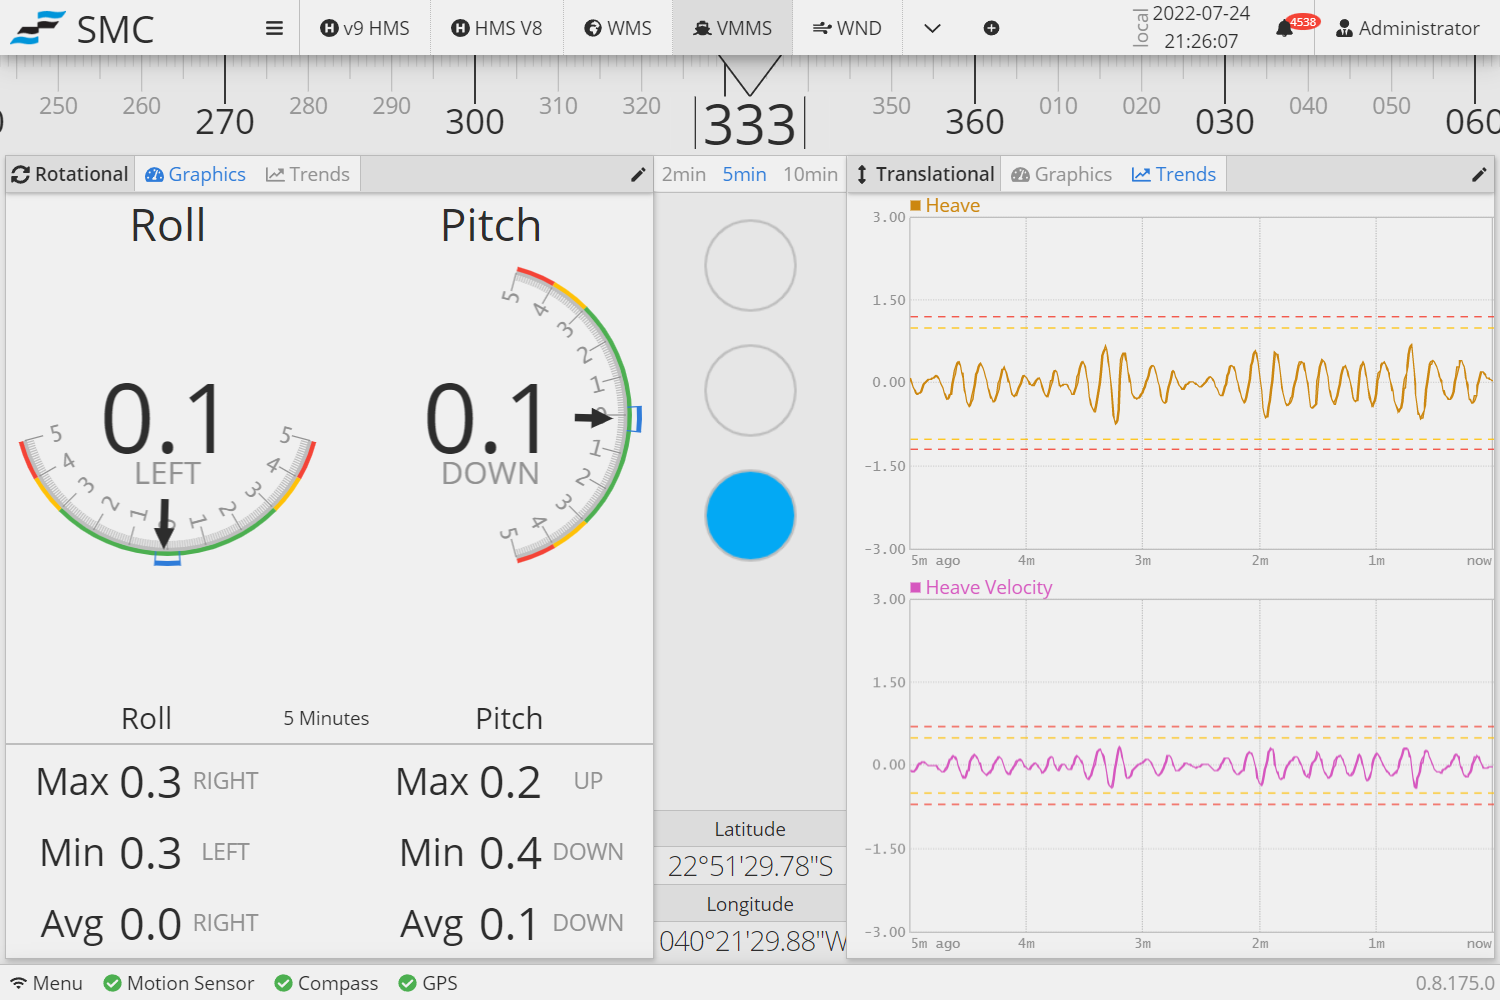The height and width of the screenshot is (1000, 1500).
Task: Click the SMC logo
Action: point(83,29)
